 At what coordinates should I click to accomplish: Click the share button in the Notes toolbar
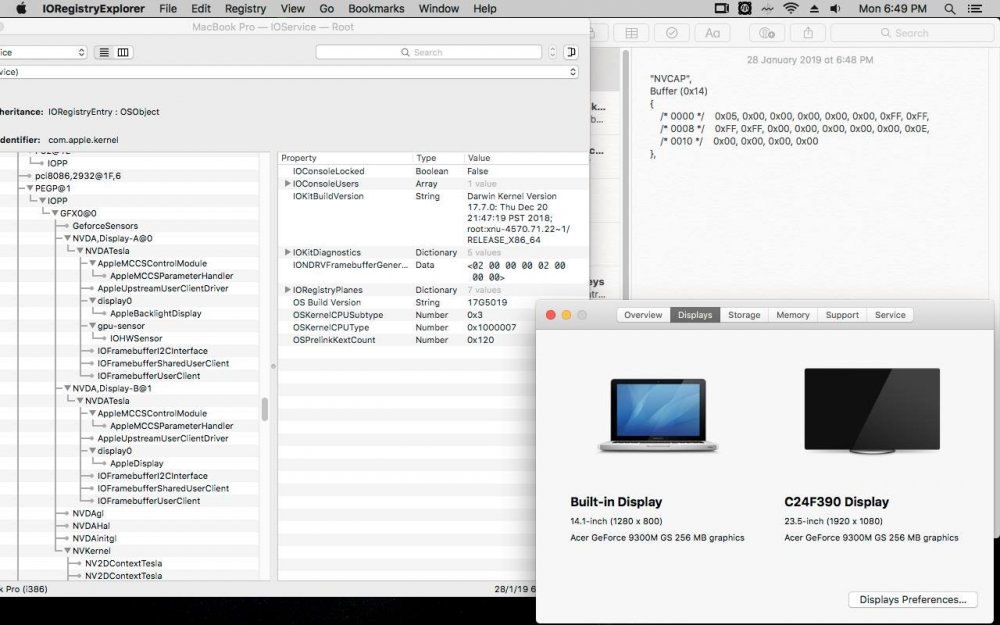pyautogui.click(x=808, y=33)
